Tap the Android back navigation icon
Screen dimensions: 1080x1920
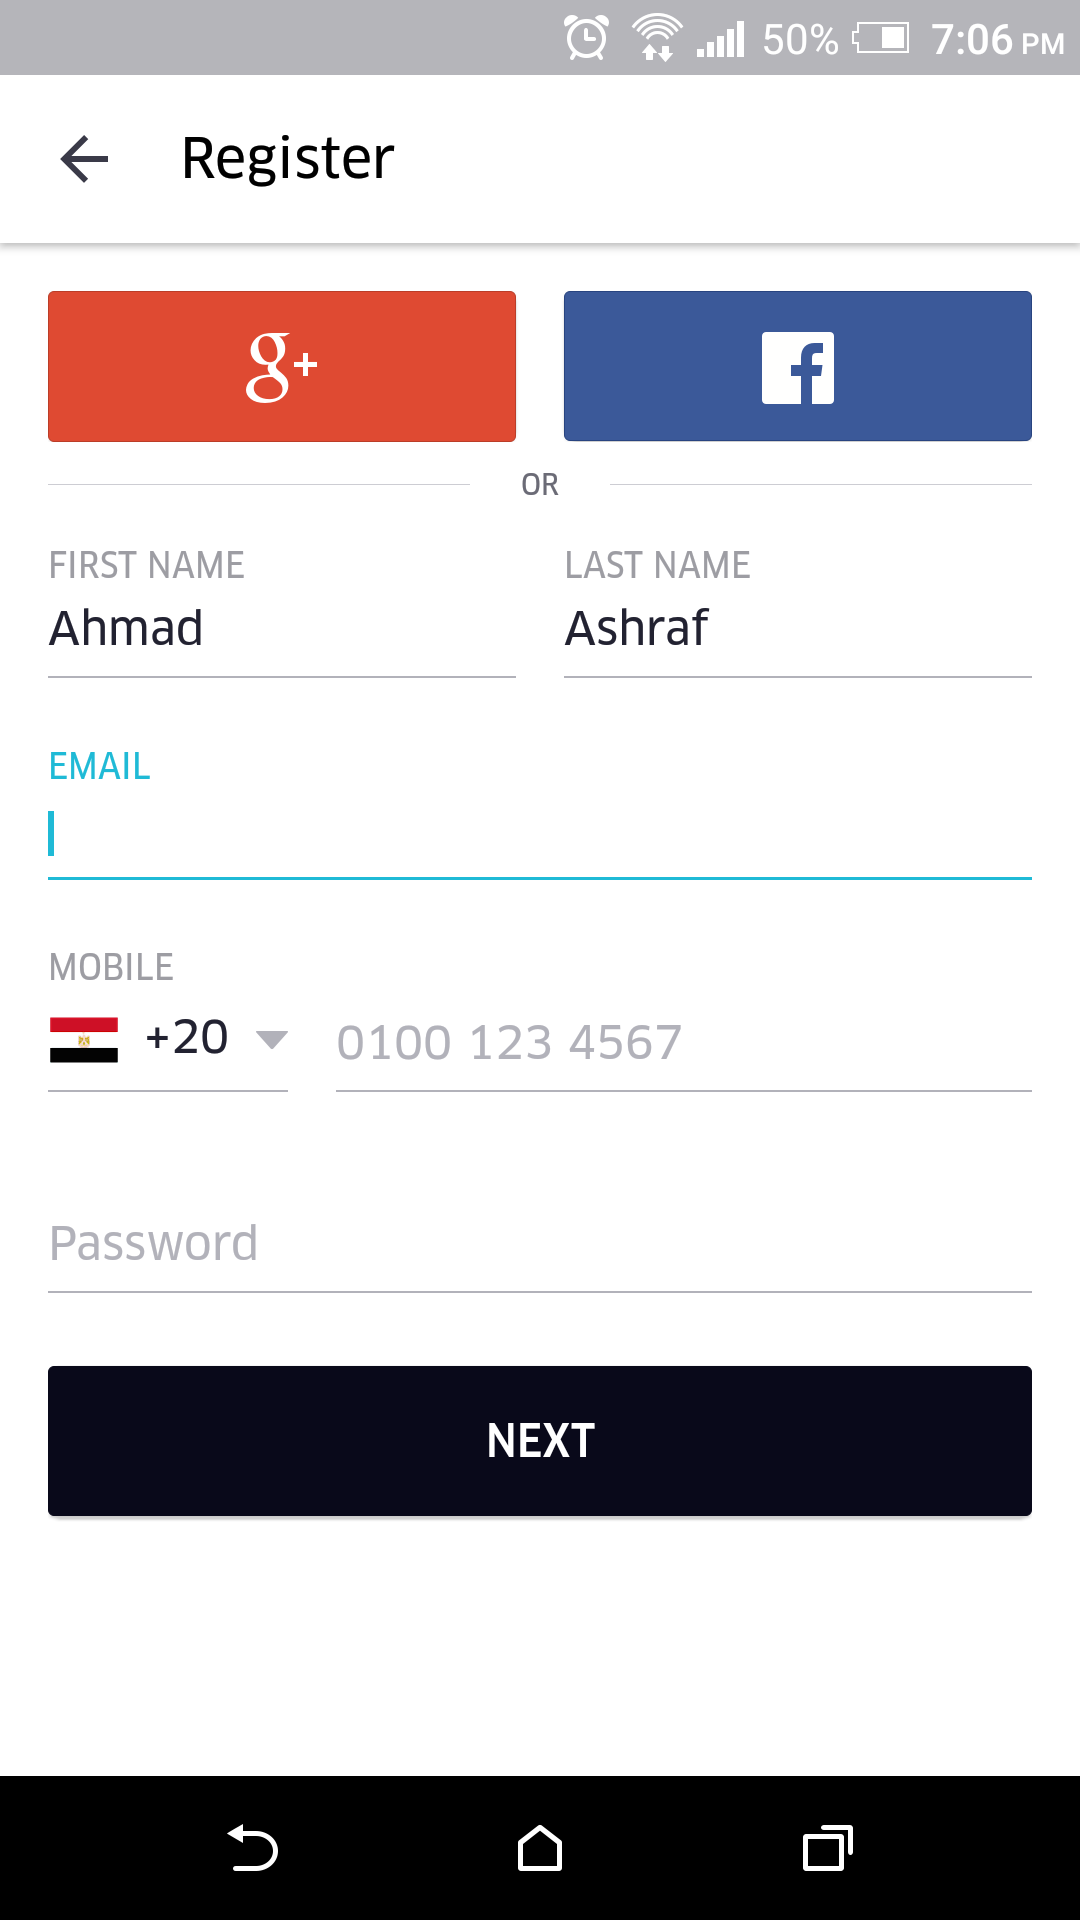pos(252,1848)
